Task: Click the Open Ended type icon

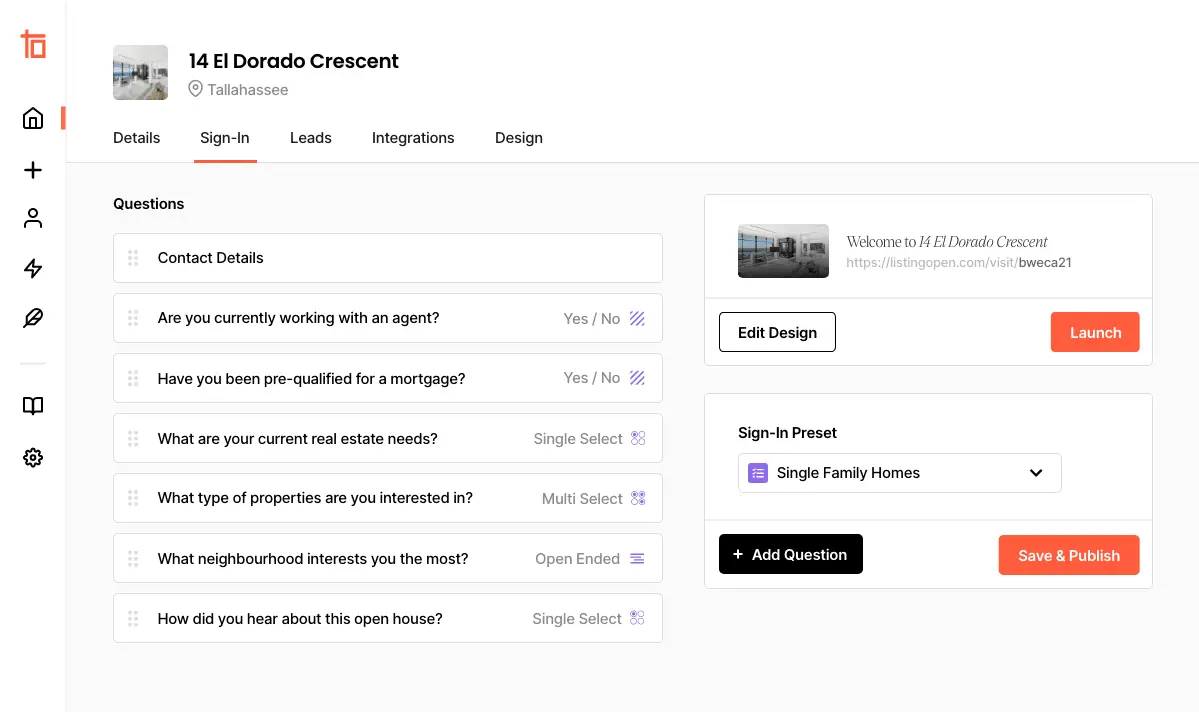Action: pos(637,559)
